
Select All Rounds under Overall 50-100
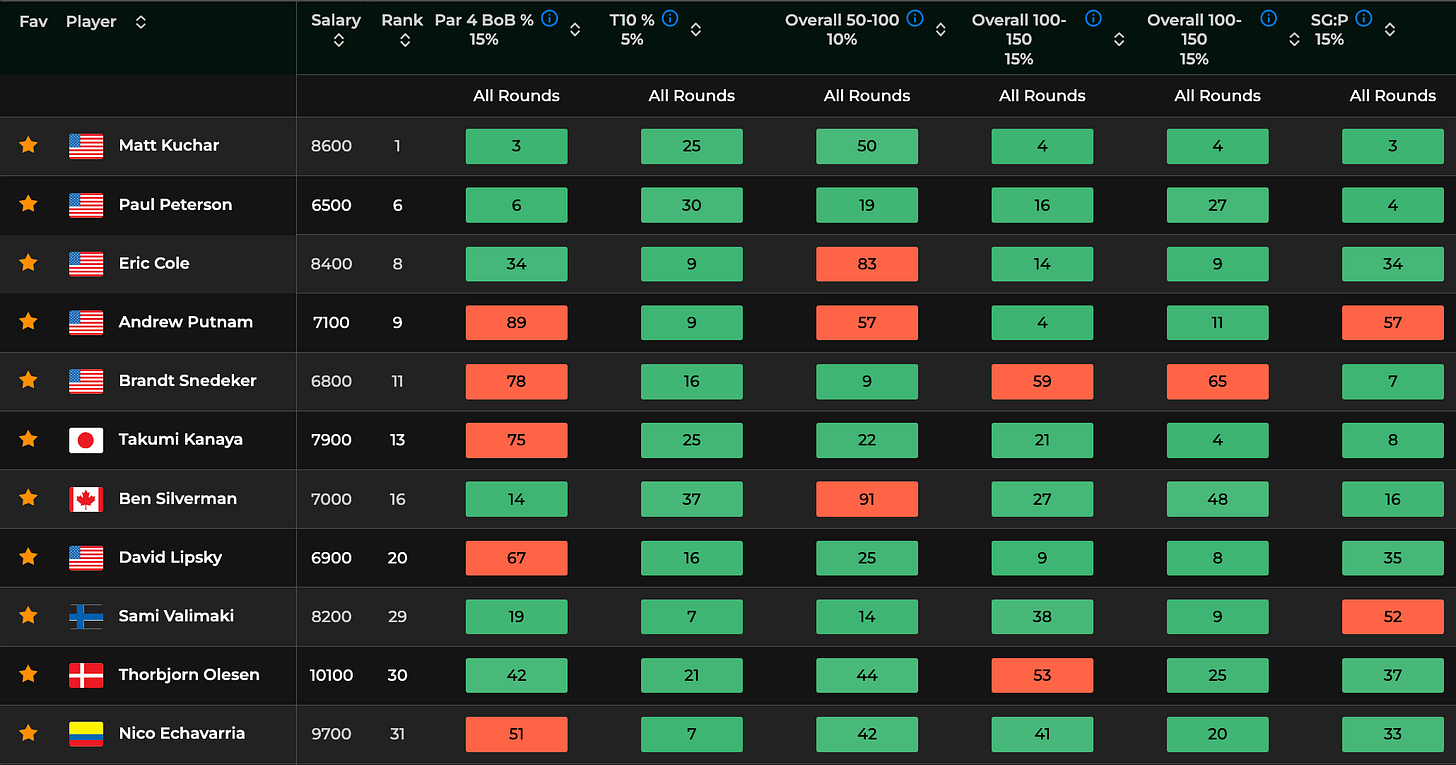867,96
